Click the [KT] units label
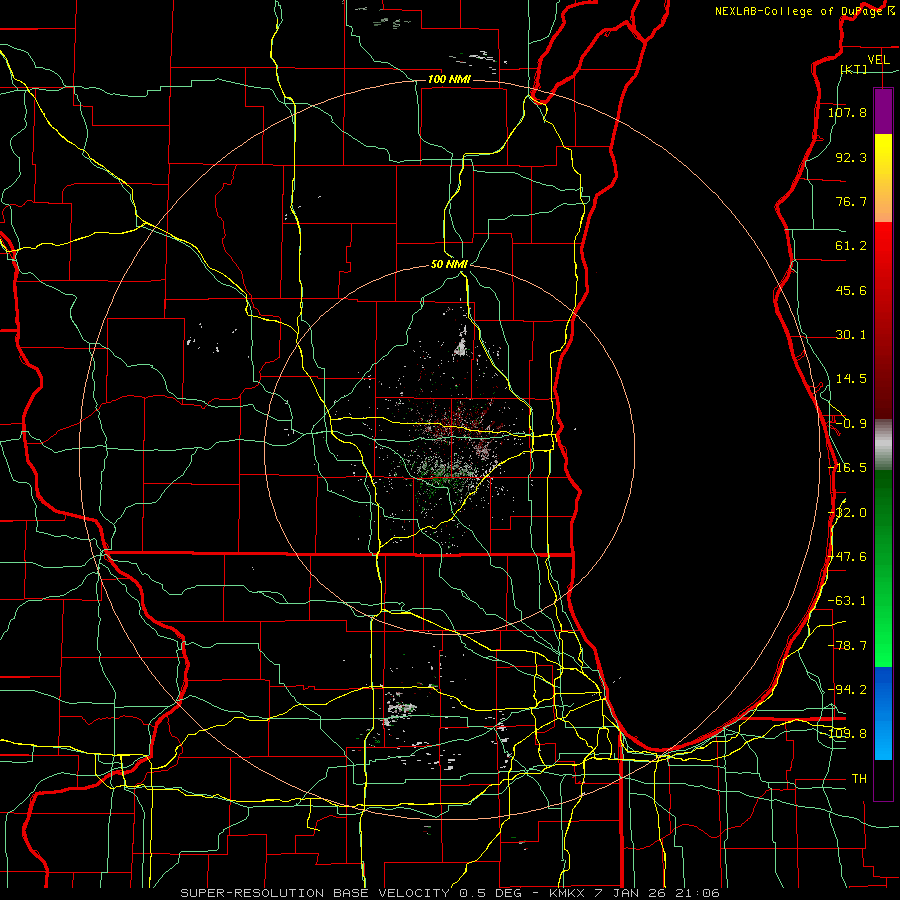900x900 pixels. [x=854, y=69]
